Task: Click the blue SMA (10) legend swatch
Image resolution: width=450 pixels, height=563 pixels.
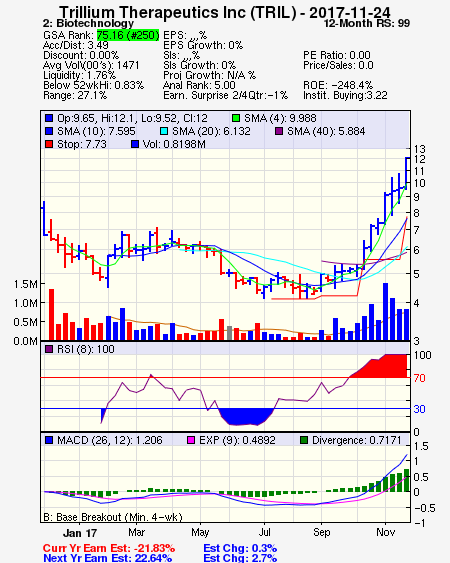Action: 49,131
